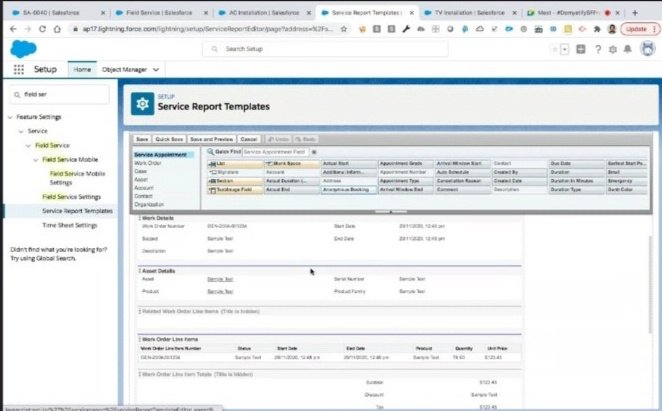Click the wrench extension icon
Viewport: 662px width, 411px height.
(x=406, y=29)
